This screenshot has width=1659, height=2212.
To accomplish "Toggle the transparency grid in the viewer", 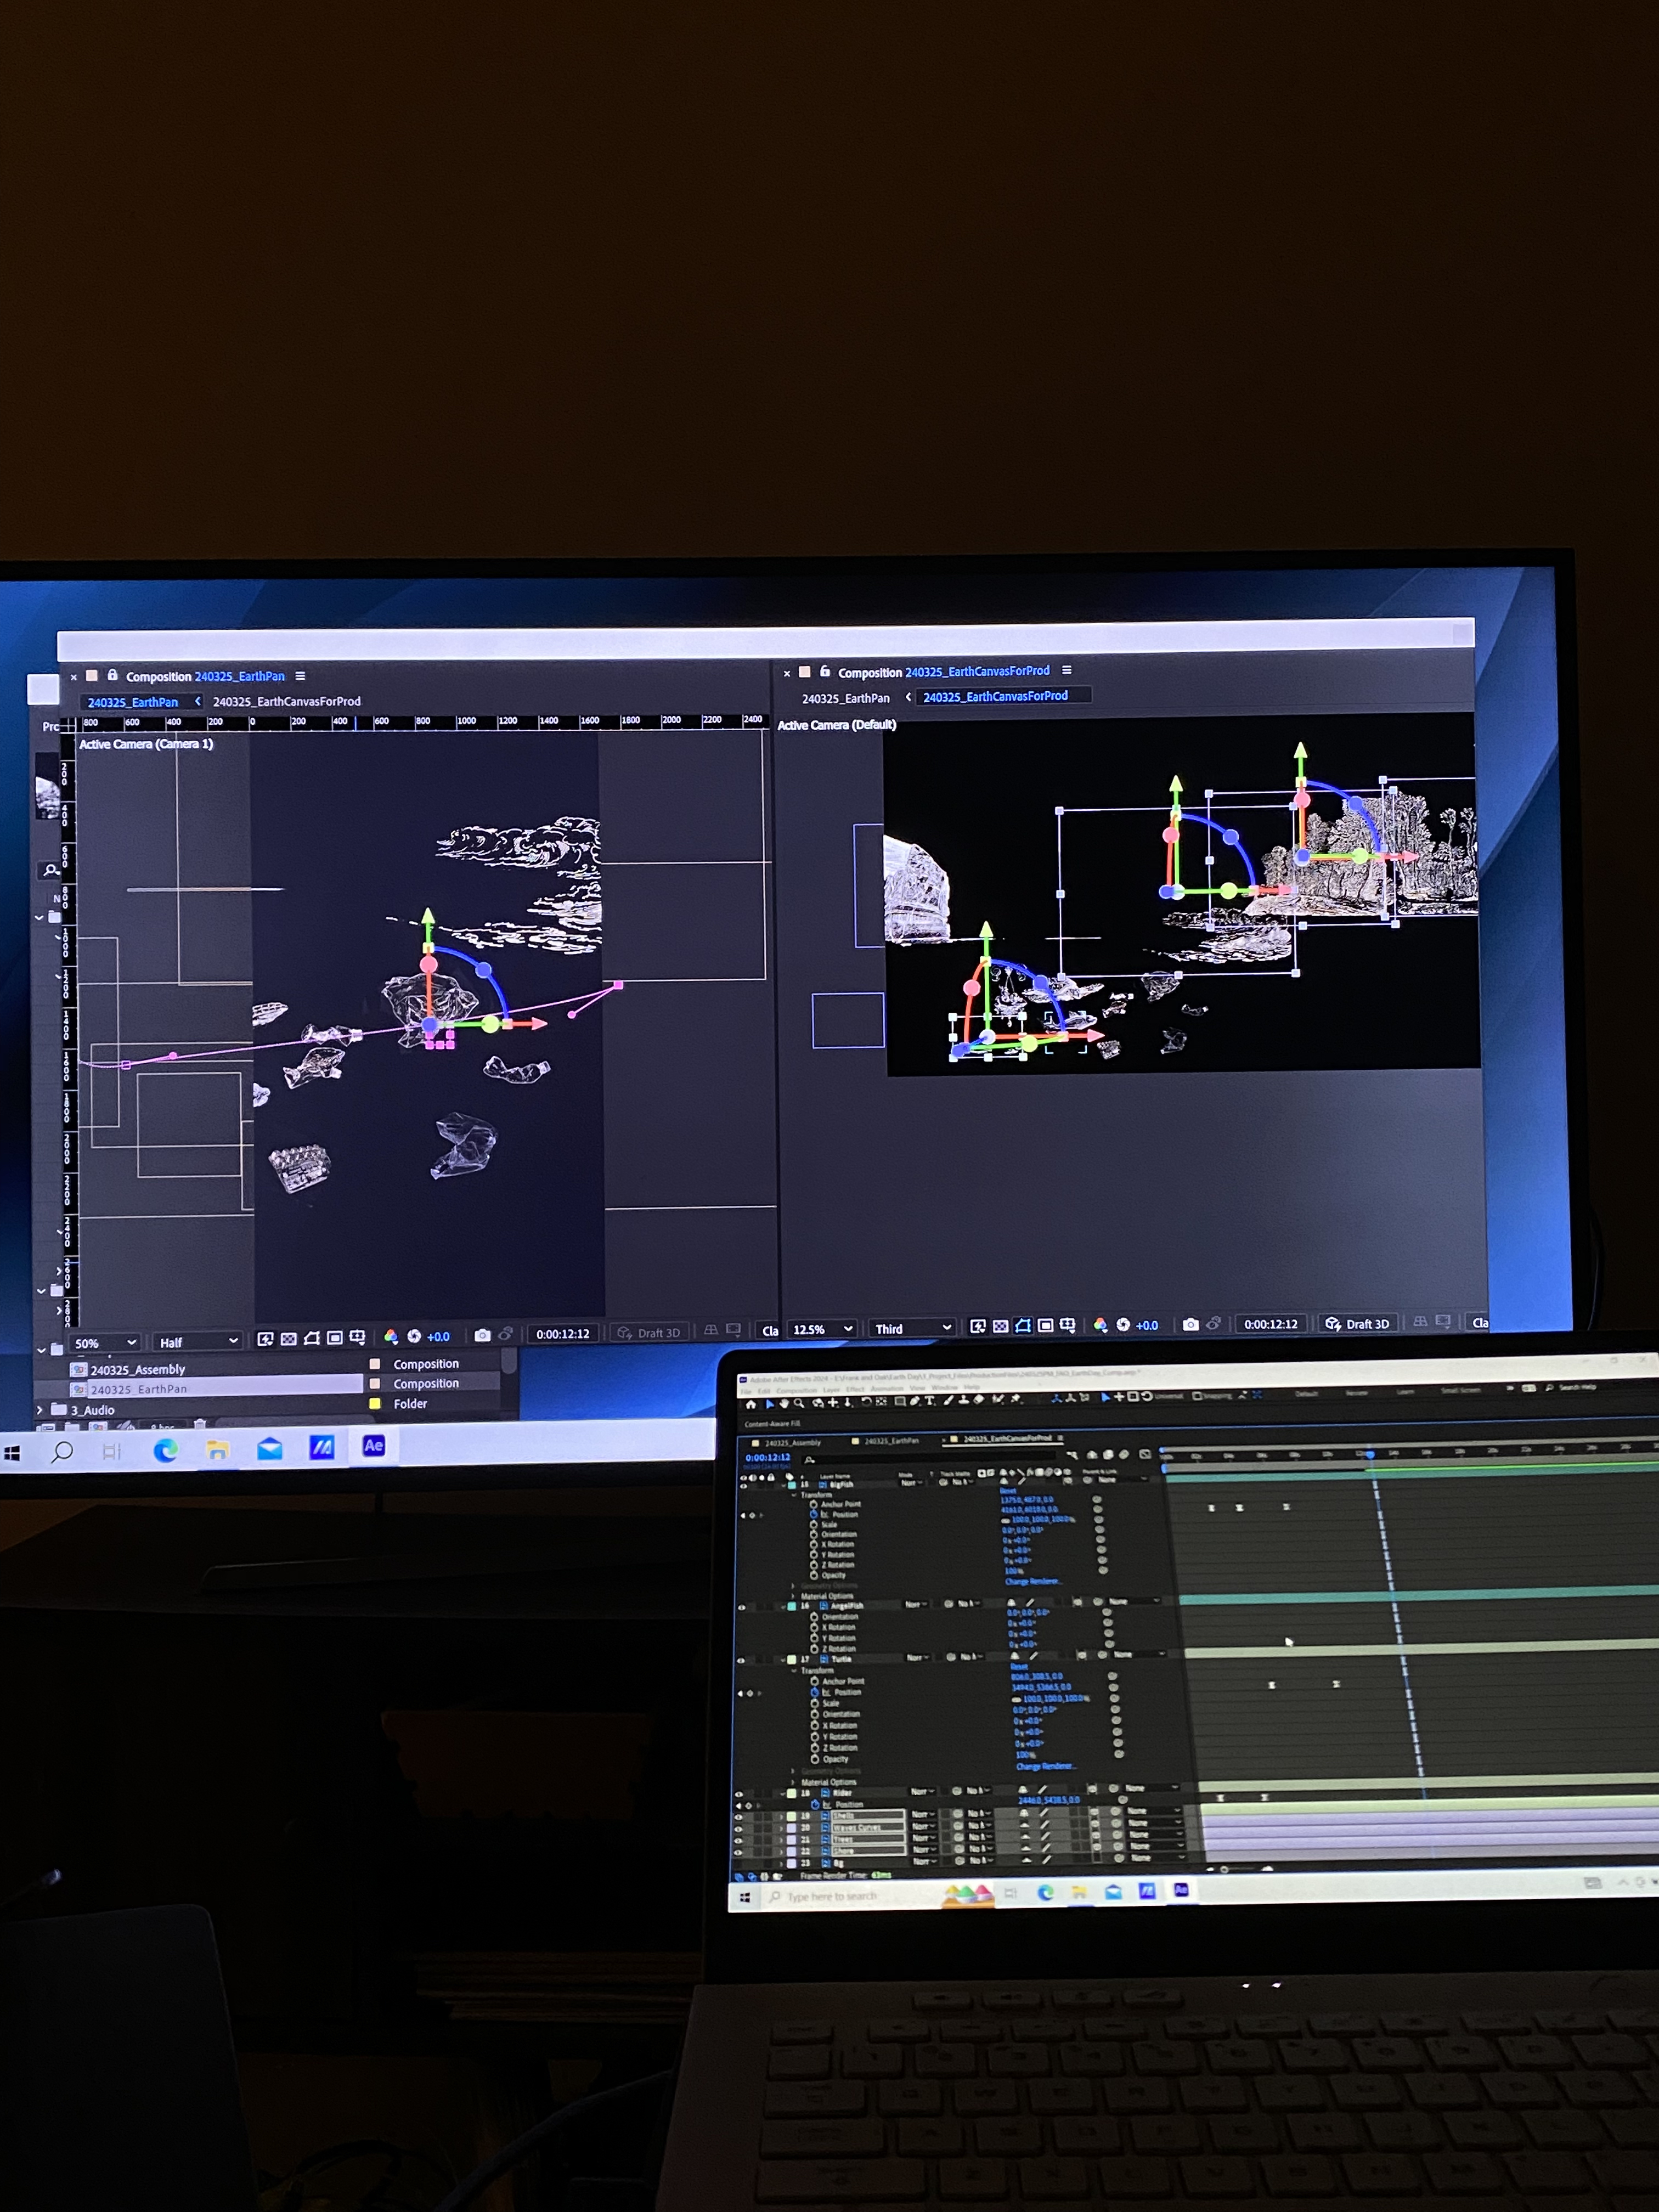I will [1001, 1326].
